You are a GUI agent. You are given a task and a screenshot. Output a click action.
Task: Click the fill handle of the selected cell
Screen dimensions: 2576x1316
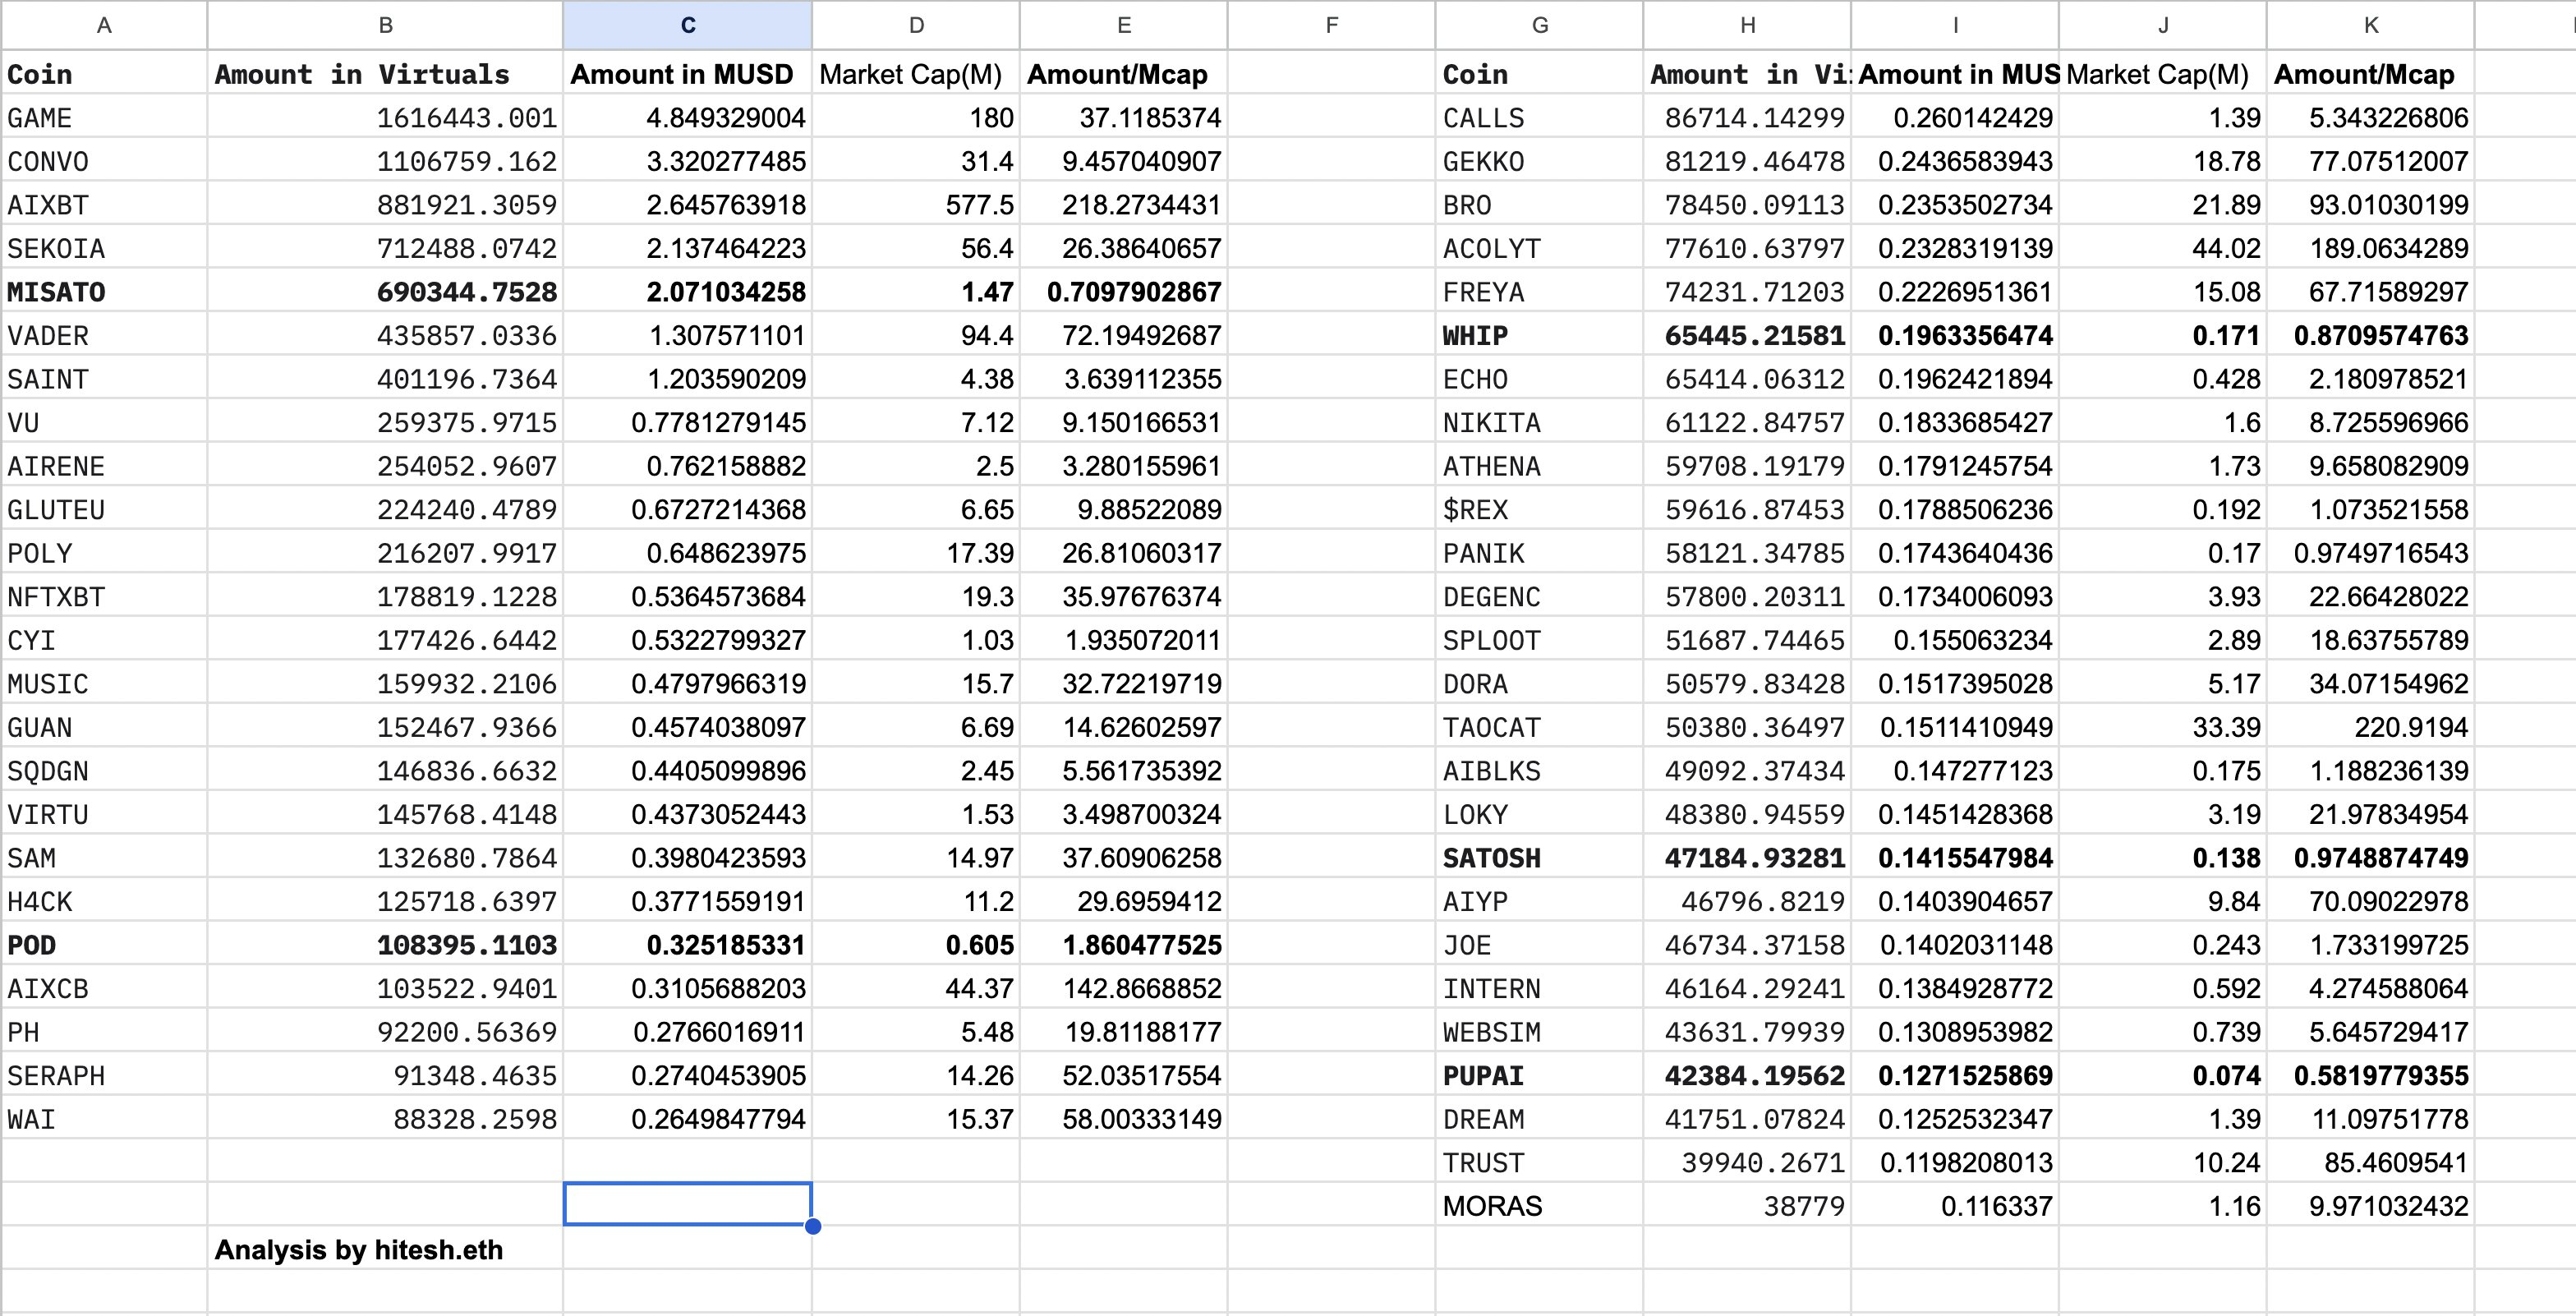[x=812, y=1225]
